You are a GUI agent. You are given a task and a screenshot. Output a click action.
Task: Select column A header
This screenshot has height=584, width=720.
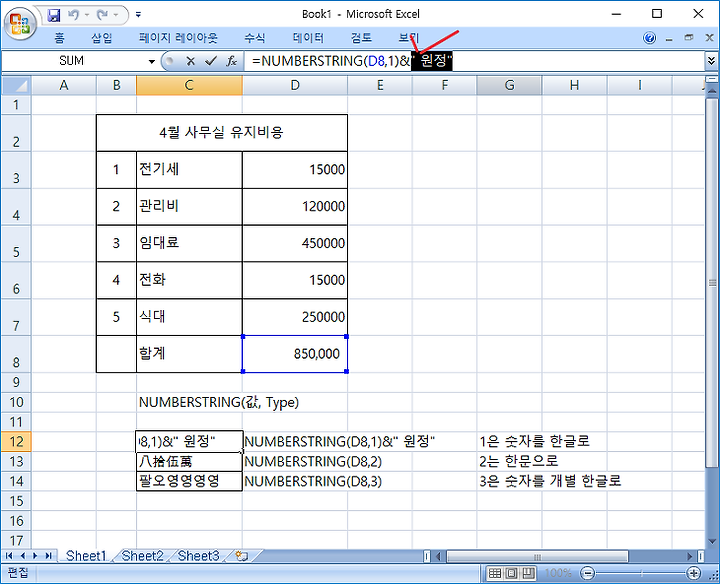coord(64,85)
